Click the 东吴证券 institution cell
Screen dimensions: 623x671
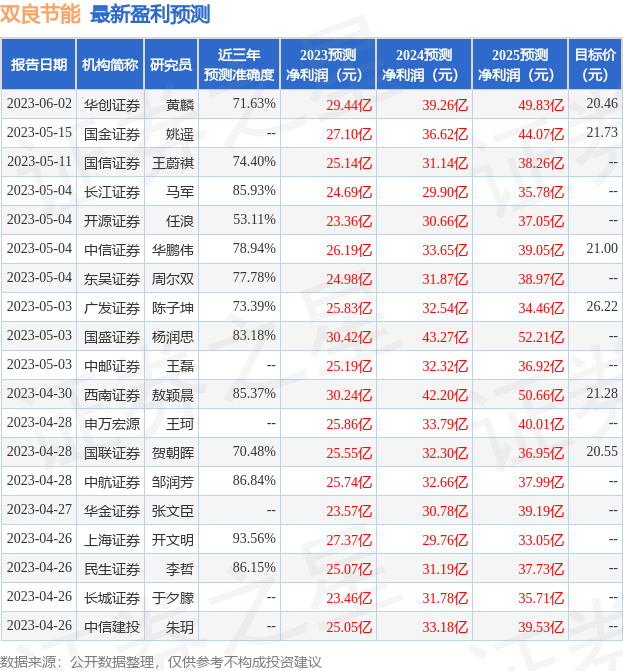[112, 279]
